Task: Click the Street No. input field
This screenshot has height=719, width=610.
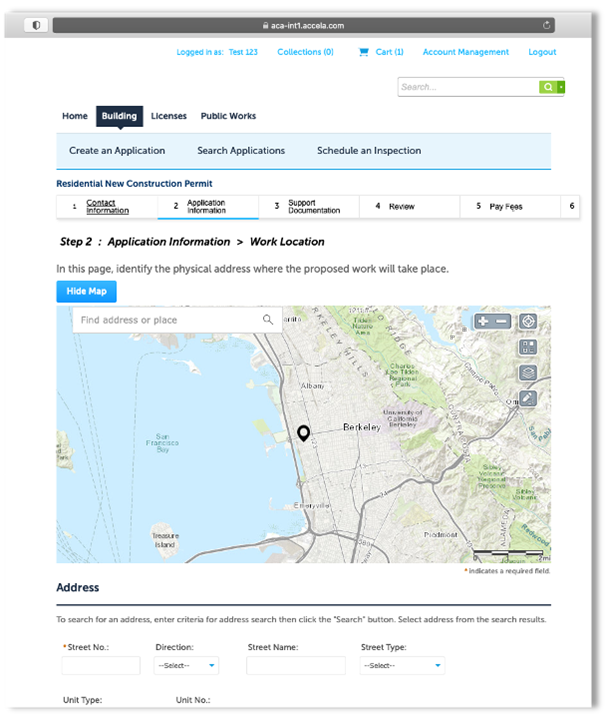Action: 101,665
